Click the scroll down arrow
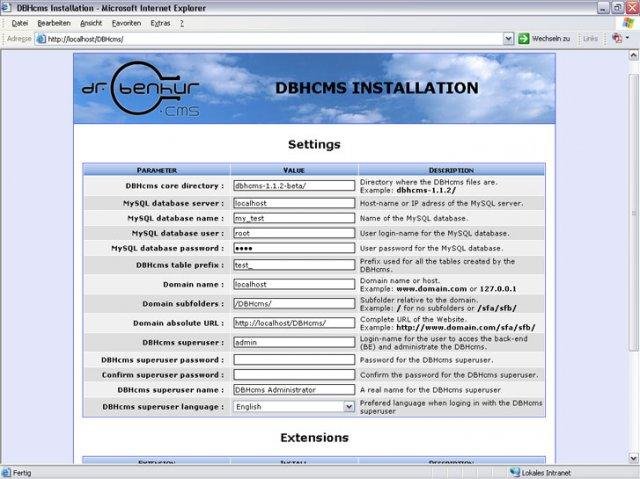Screen dimensions: 640x479 pos(633,457)
